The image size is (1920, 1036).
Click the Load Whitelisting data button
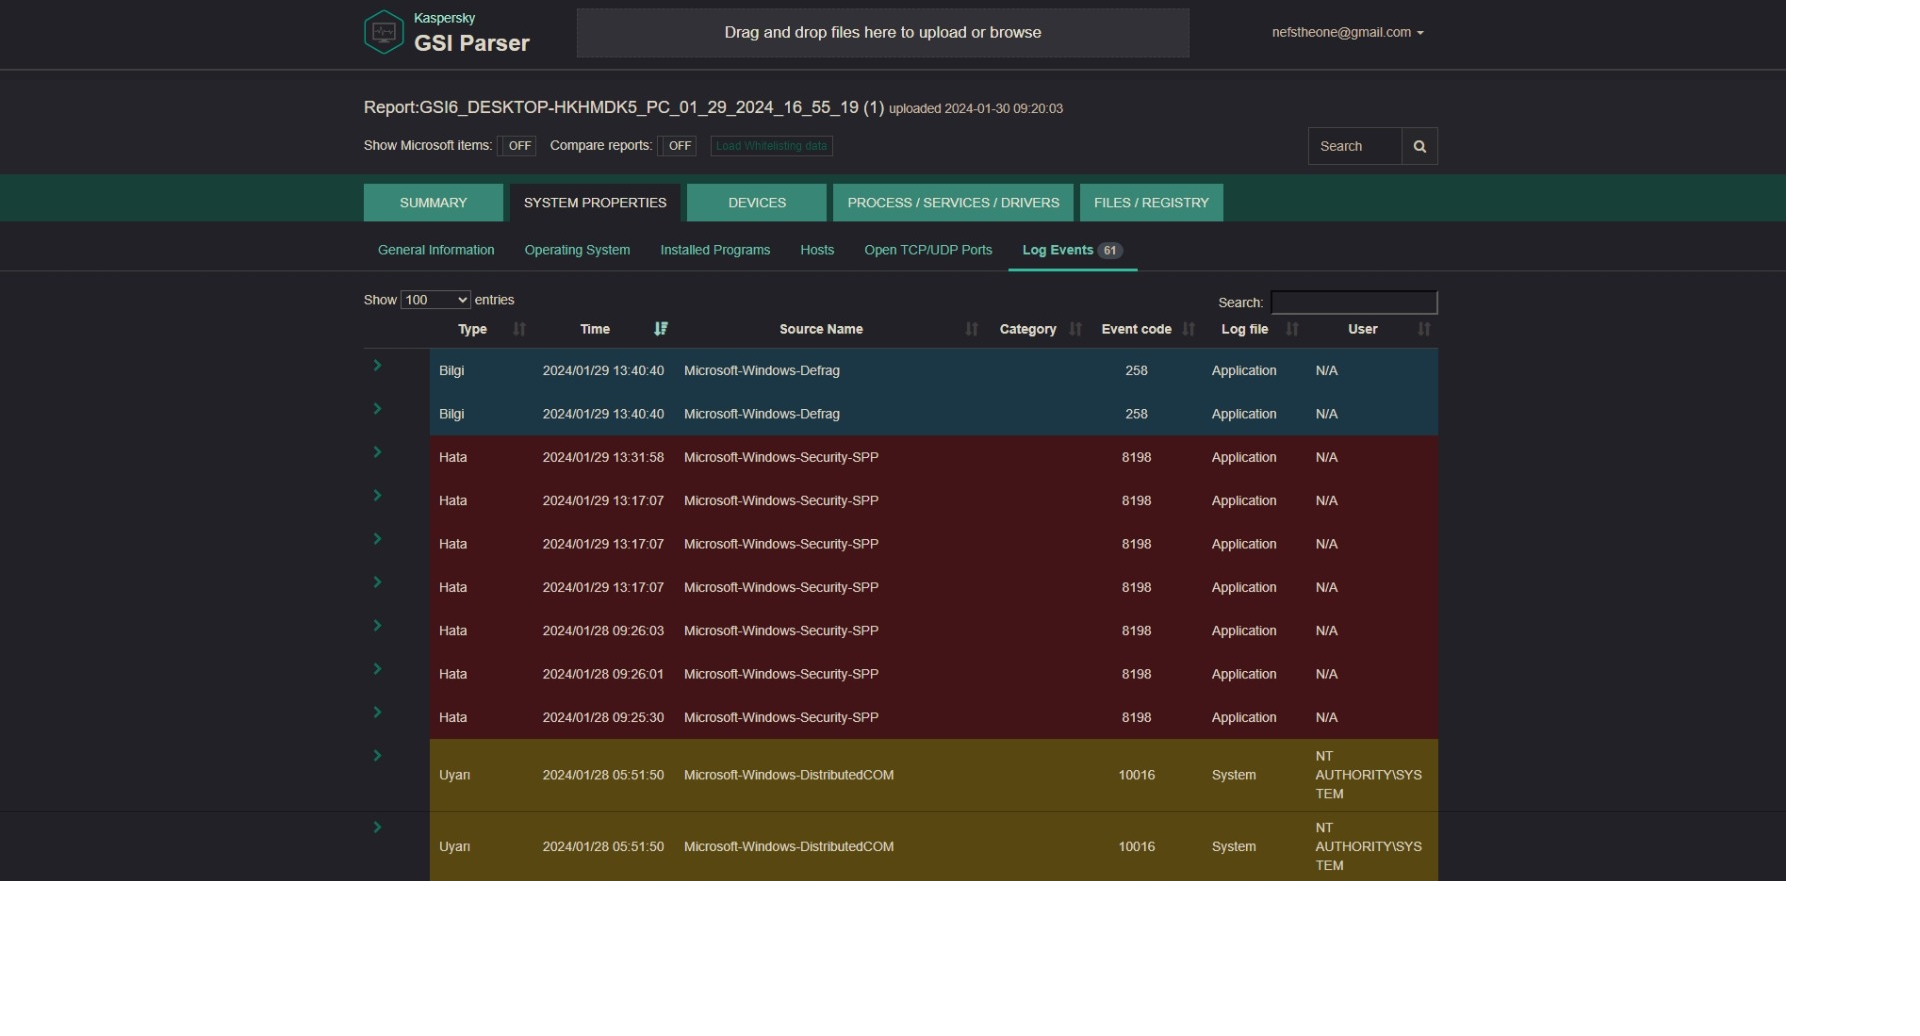point(772,146)
